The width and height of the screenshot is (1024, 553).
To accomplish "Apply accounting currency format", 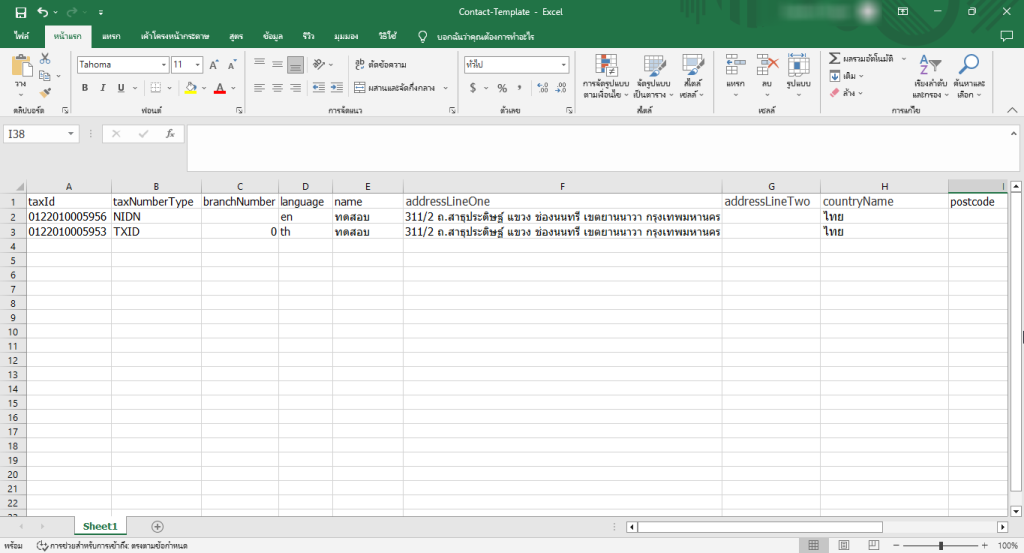I will 473,87.
